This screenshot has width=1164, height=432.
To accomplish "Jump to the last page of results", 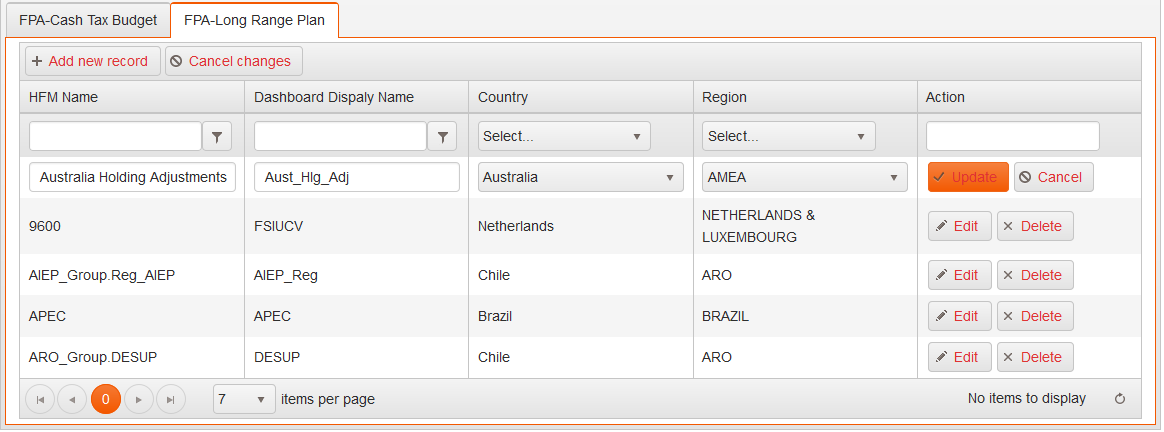I will pos(171,400).
